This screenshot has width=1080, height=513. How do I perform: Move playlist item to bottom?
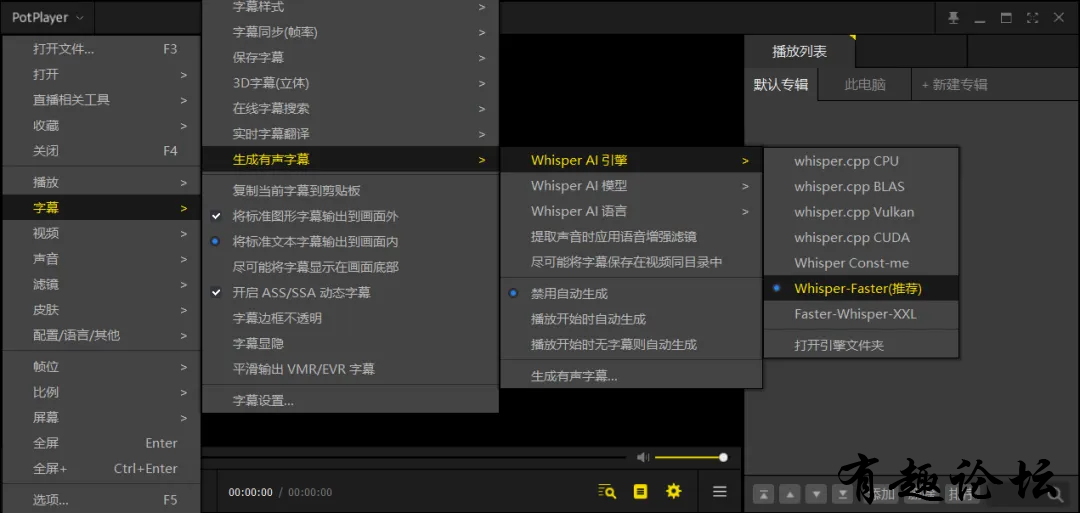coord(841,494)
